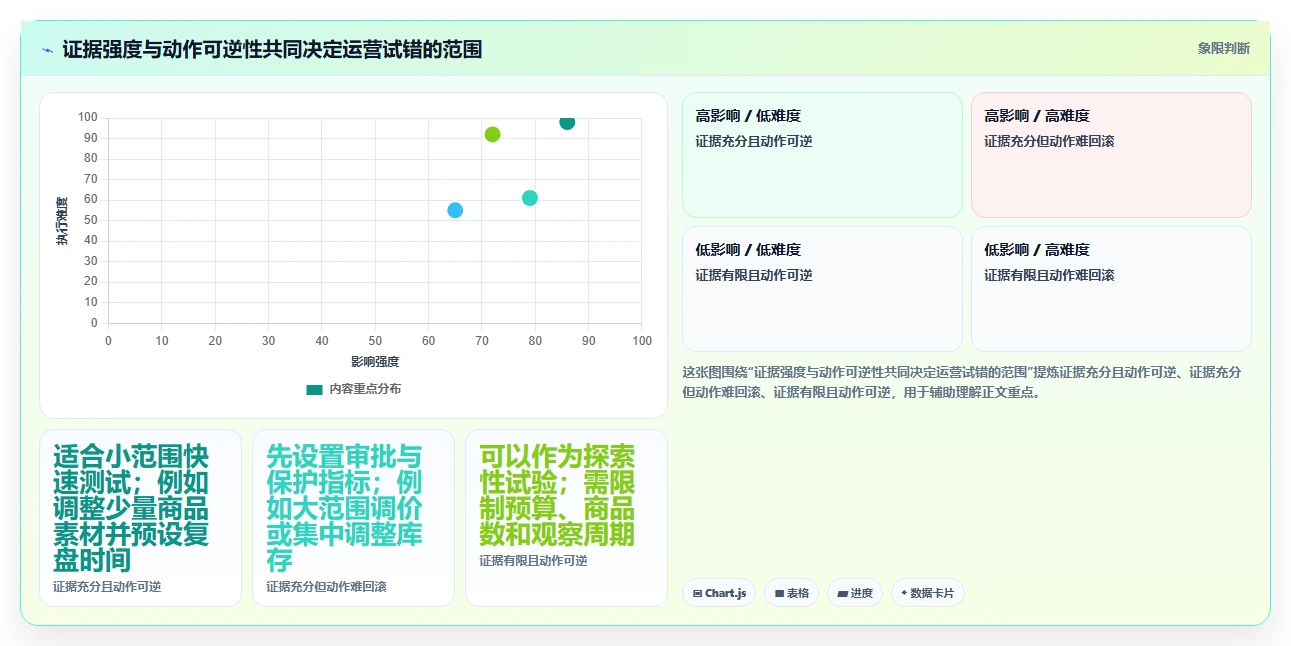The width and height of the screenshot is (1291, 646).
Task: Select the 表格 tag
Action: coord(791,593)
